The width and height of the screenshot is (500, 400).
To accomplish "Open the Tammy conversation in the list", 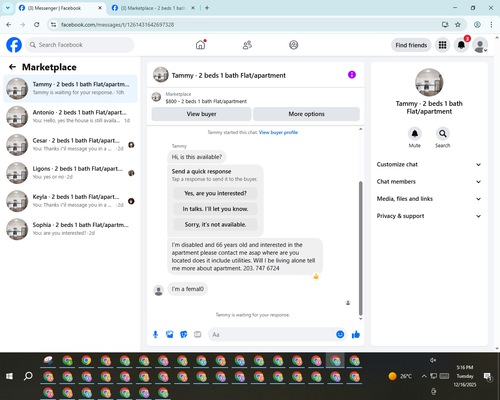I will pyautogui.click(x=70, y=88).
